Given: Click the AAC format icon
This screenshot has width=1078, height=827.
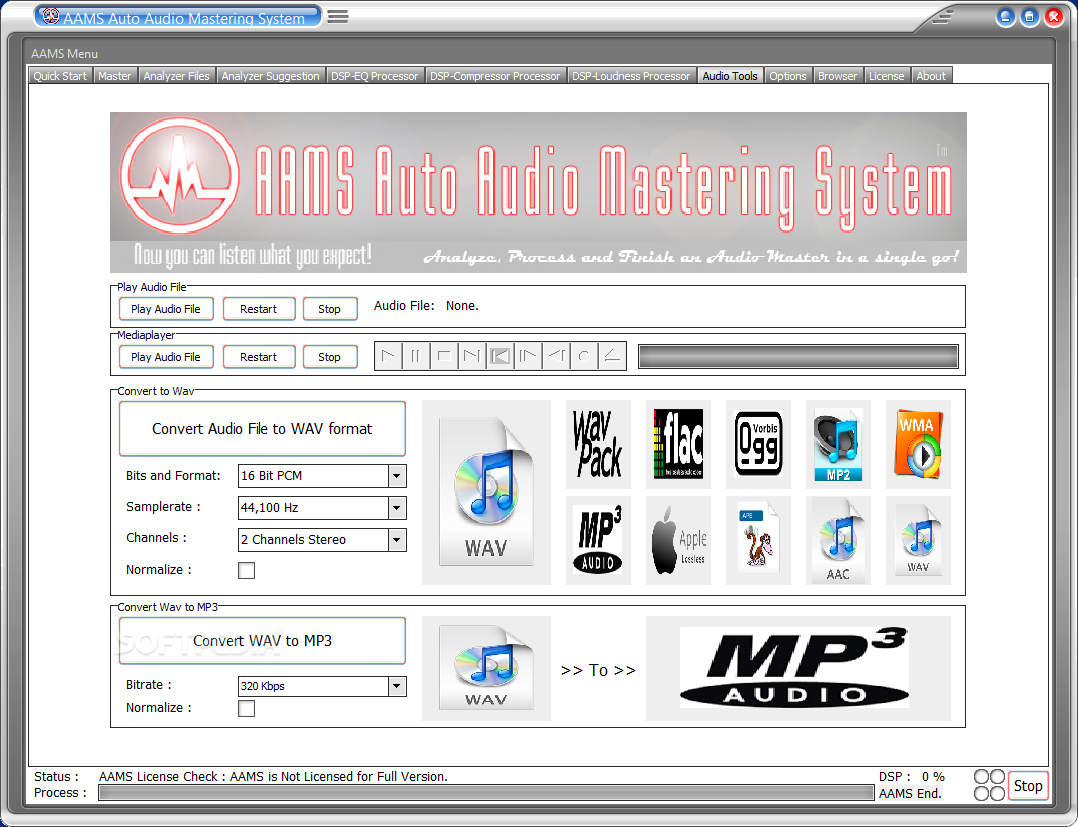Looking at the screenshot, I should (x=838, y=540).
